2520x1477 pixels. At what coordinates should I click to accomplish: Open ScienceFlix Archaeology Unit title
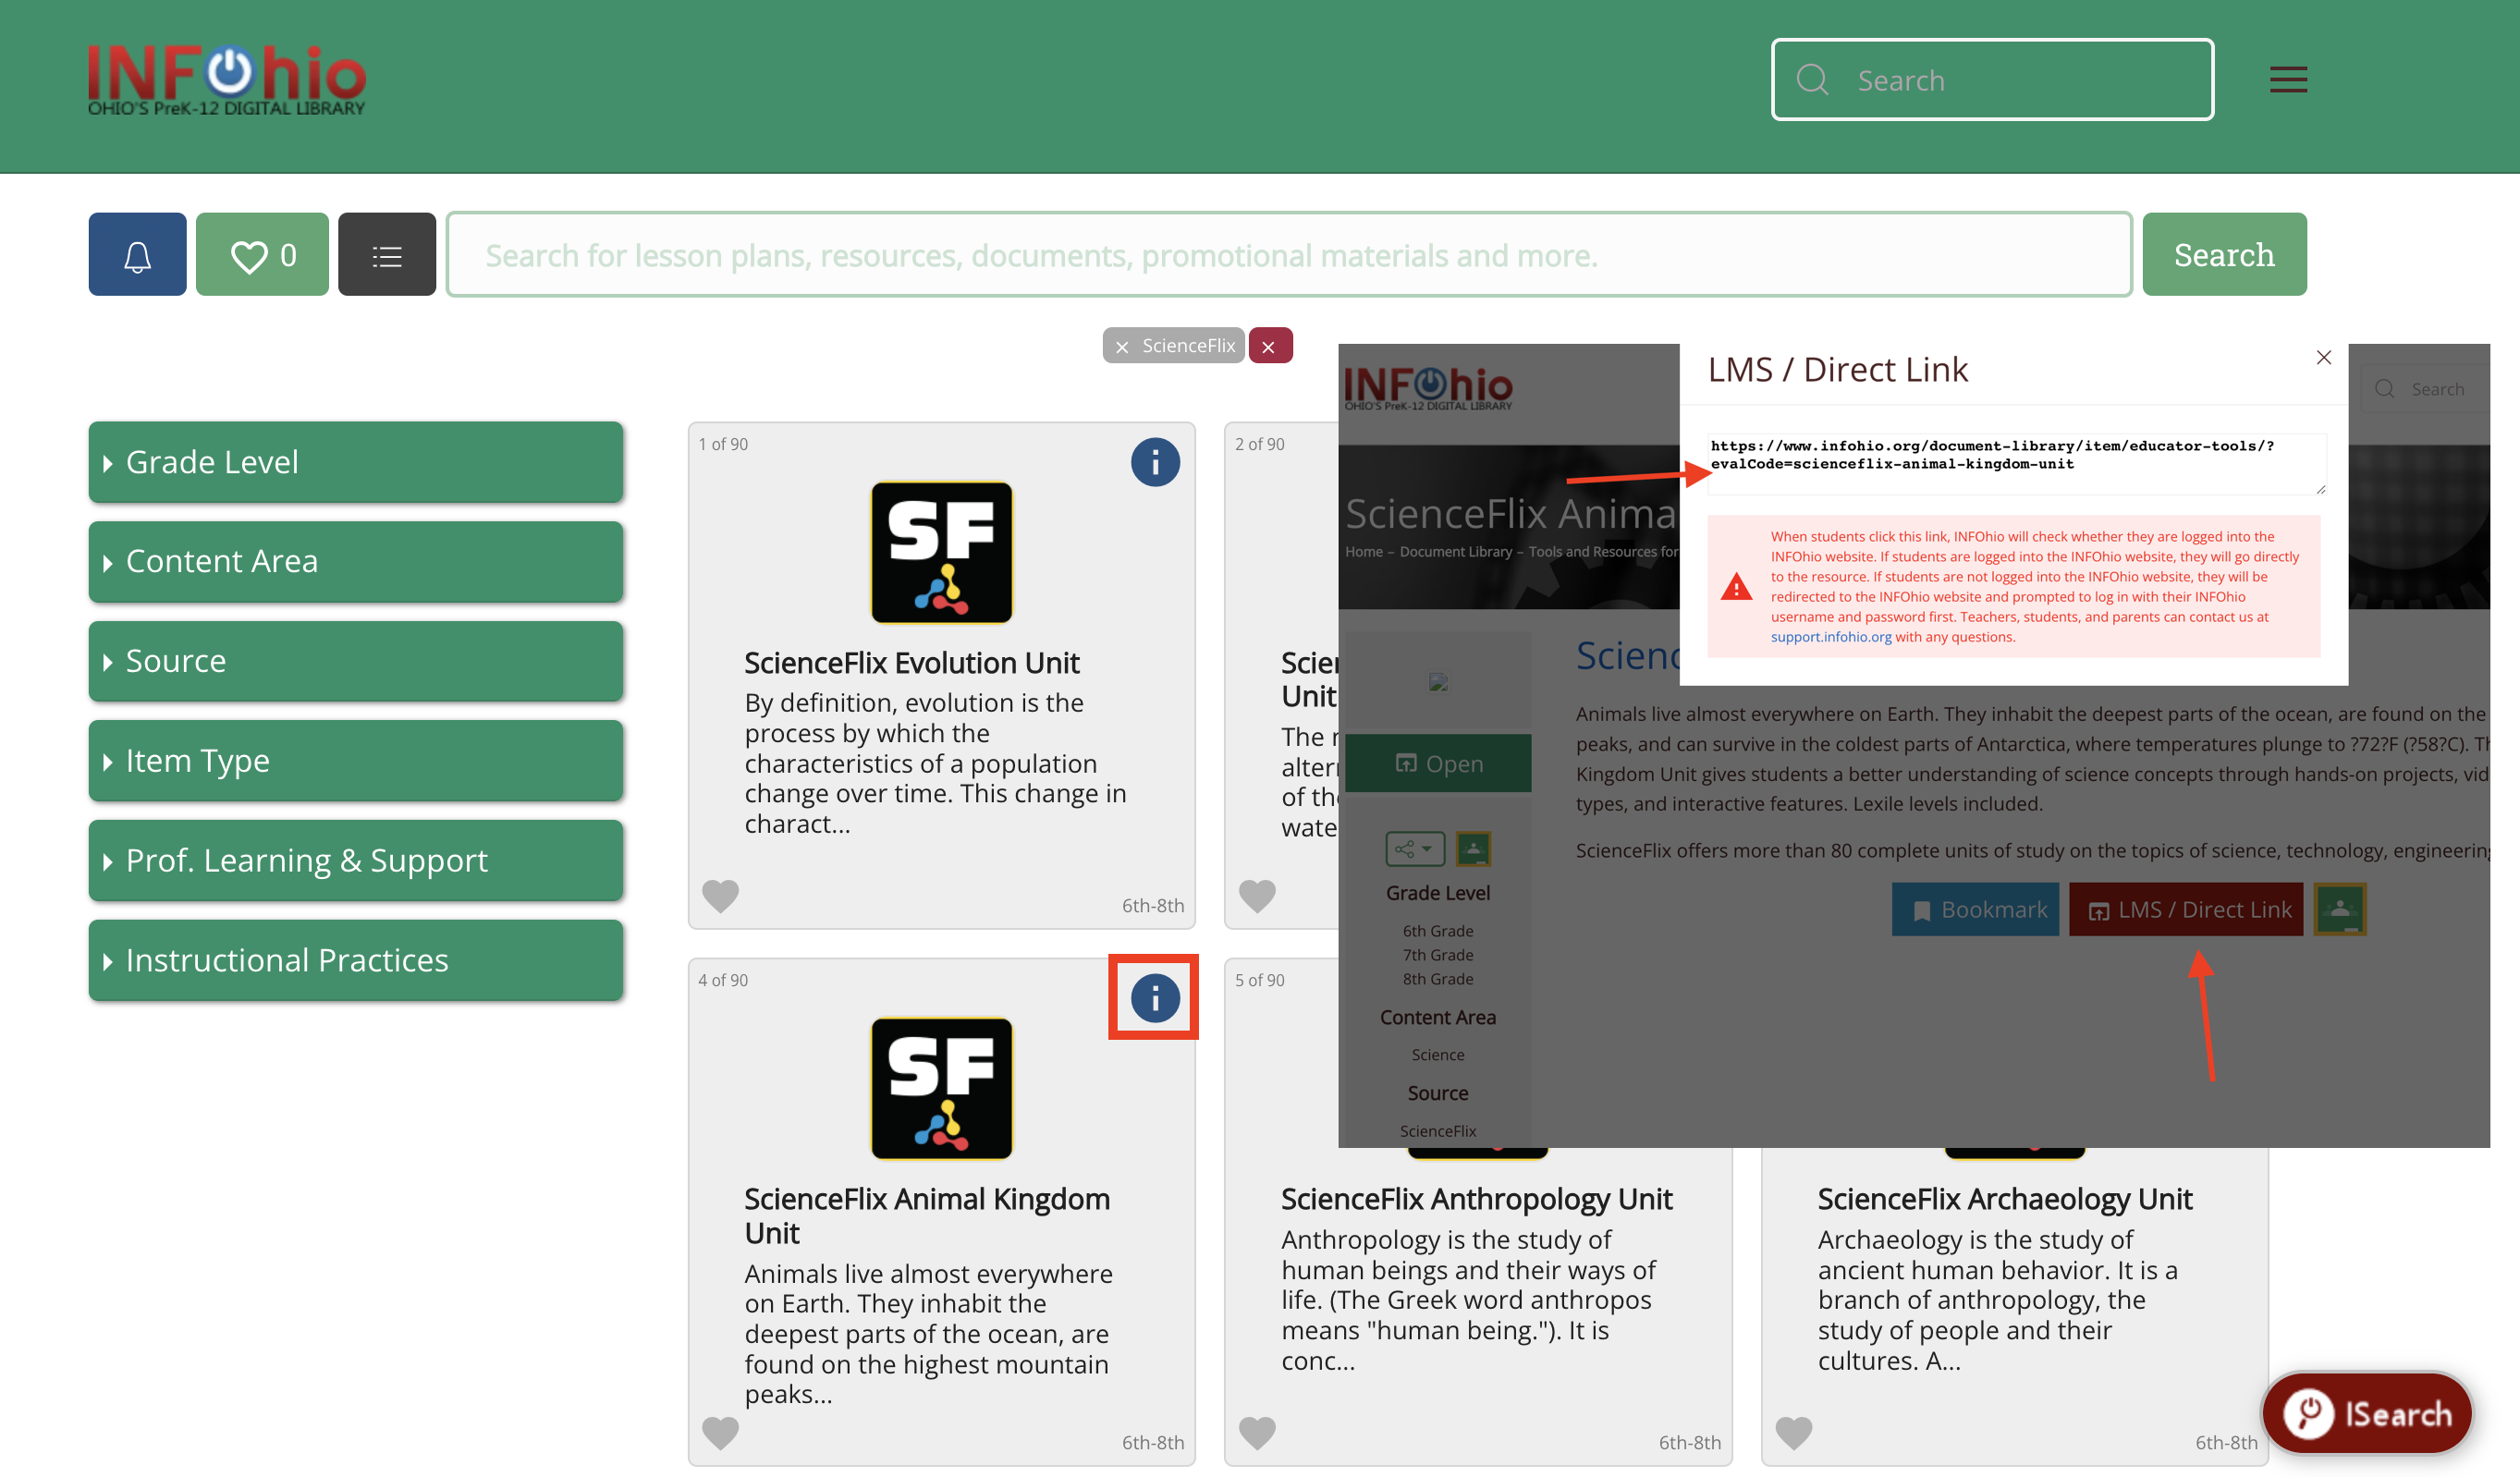pyautogui.click(x=2004, y=1199)
